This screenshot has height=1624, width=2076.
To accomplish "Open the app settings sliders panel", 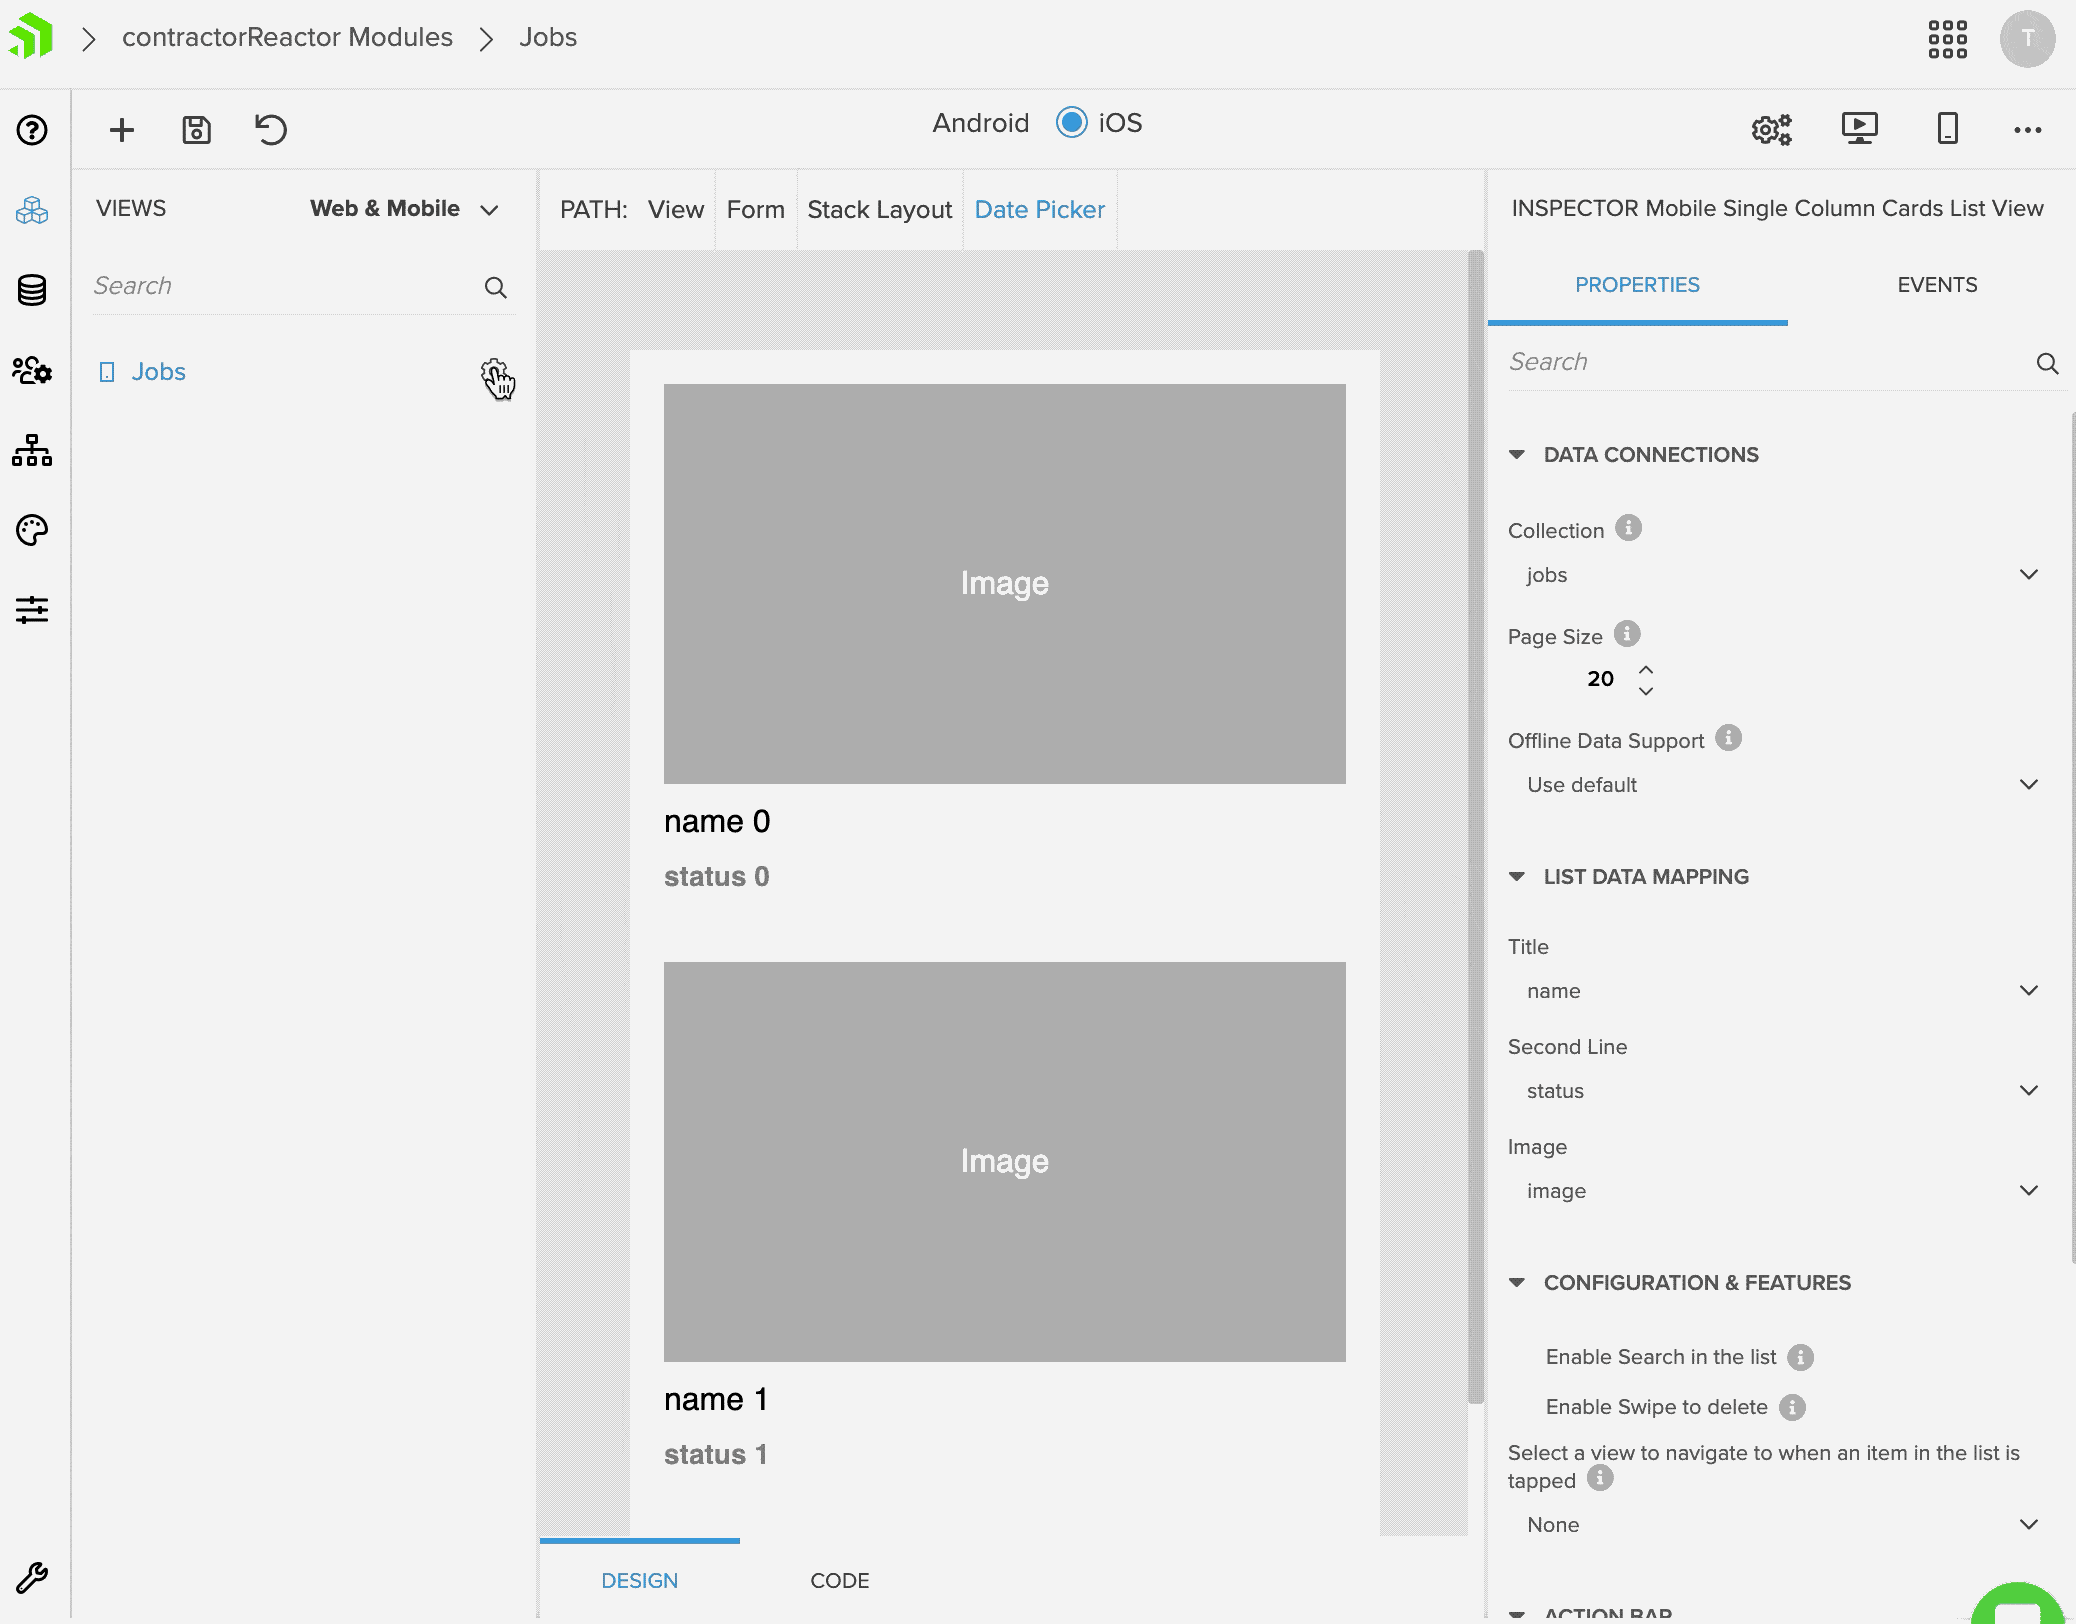I will 31,611.
